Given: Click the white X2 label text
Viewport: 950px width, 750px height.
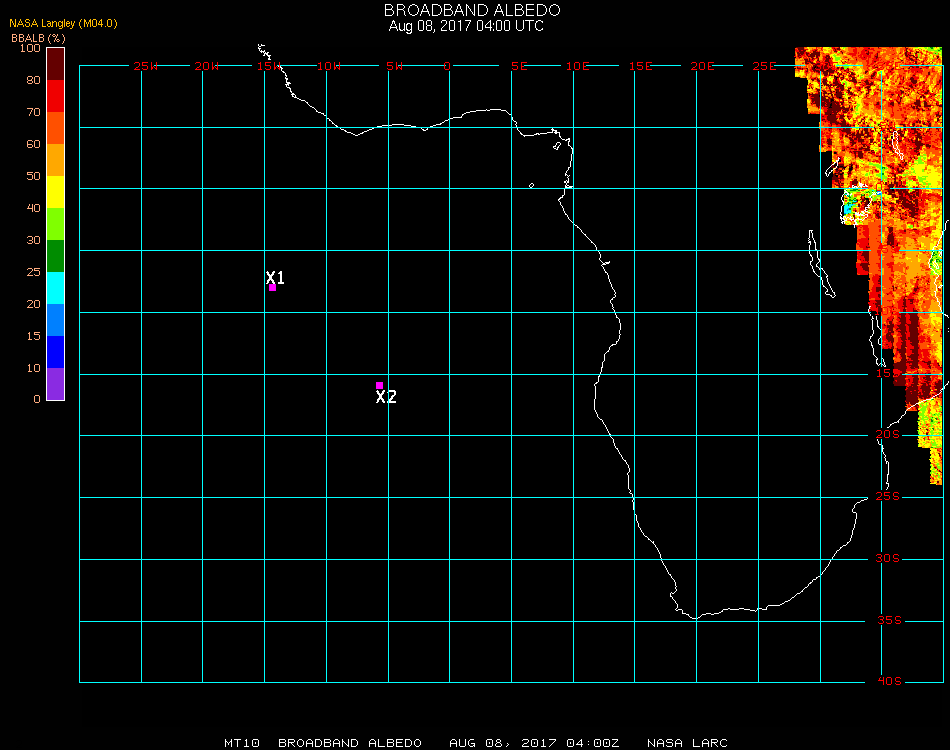Looking at the screenshot, I should click(386, 397).
